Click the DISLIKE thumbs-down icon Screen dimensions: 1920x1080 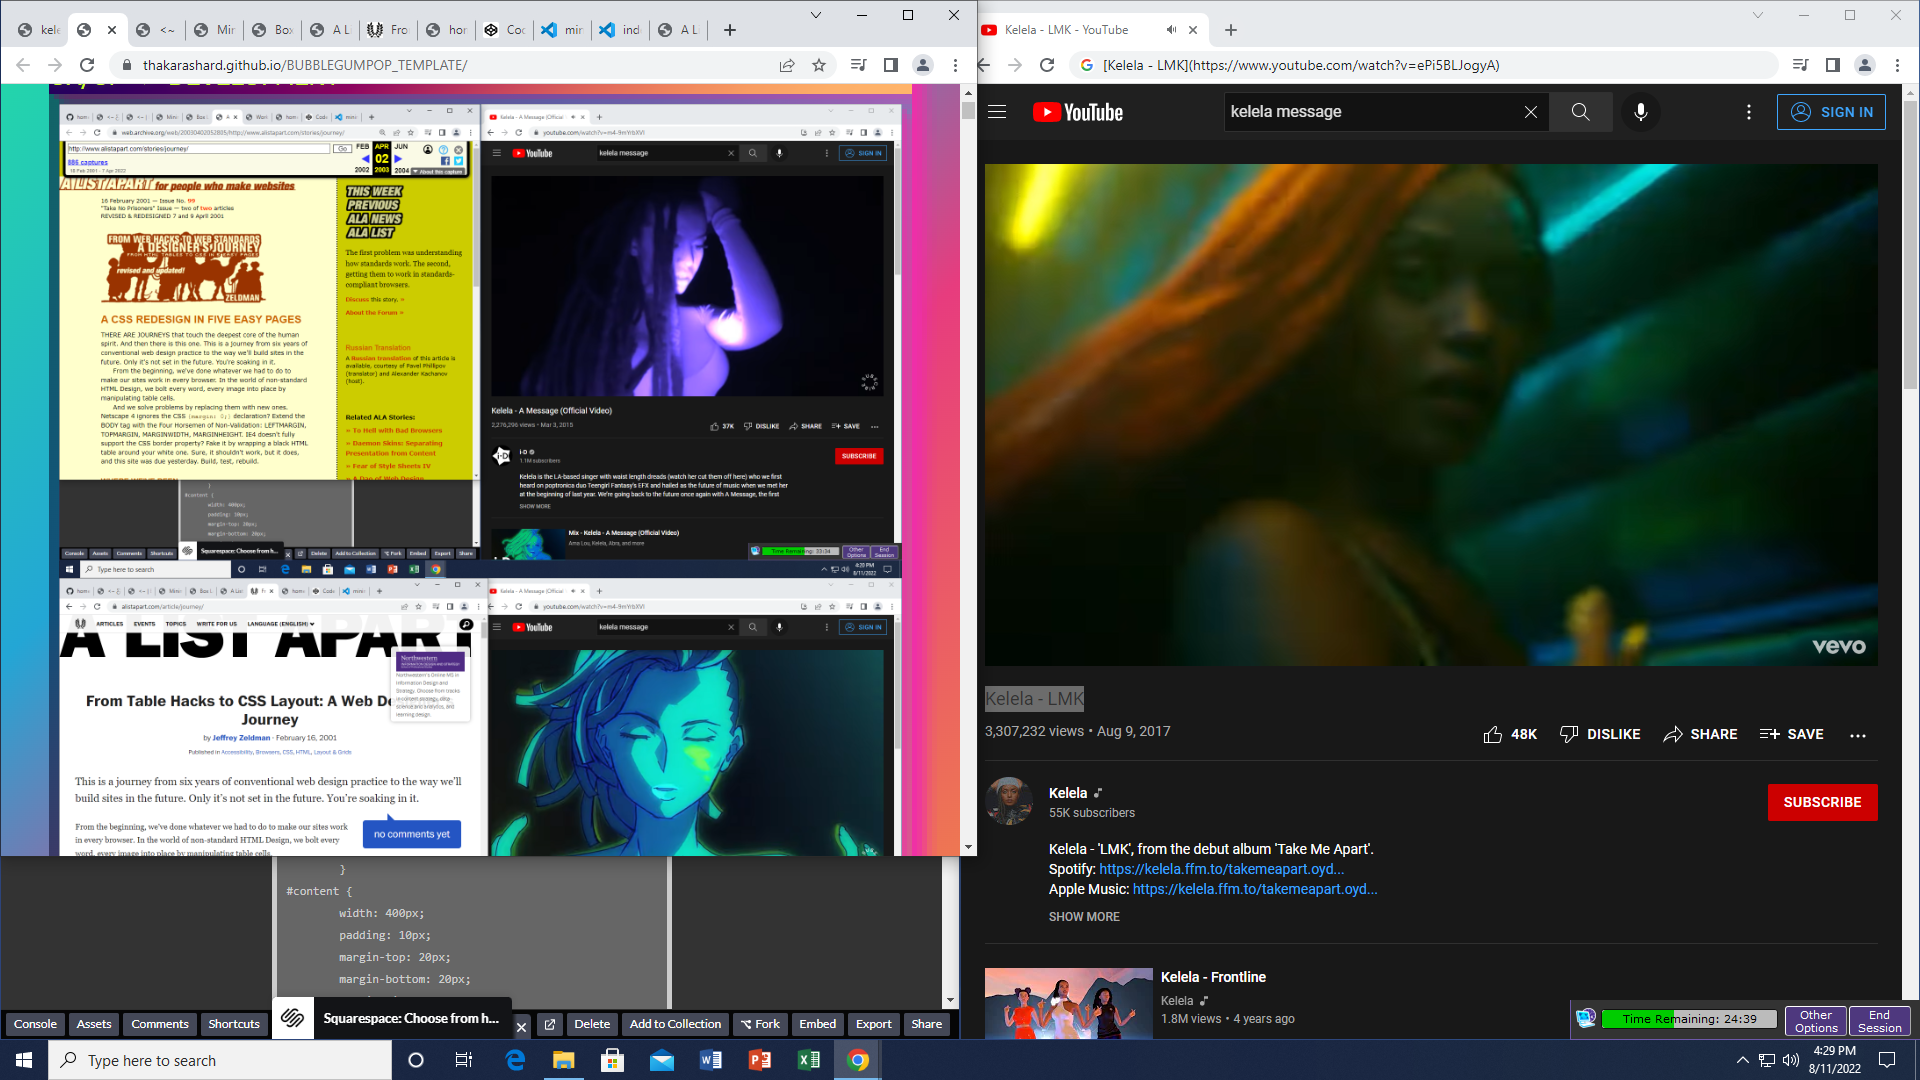[1569, 734]
